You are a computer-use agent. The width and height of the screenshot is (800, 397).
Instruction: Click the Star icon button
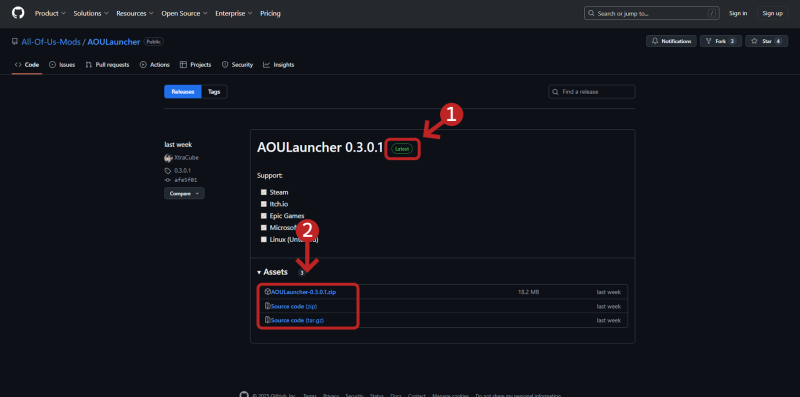755,41
